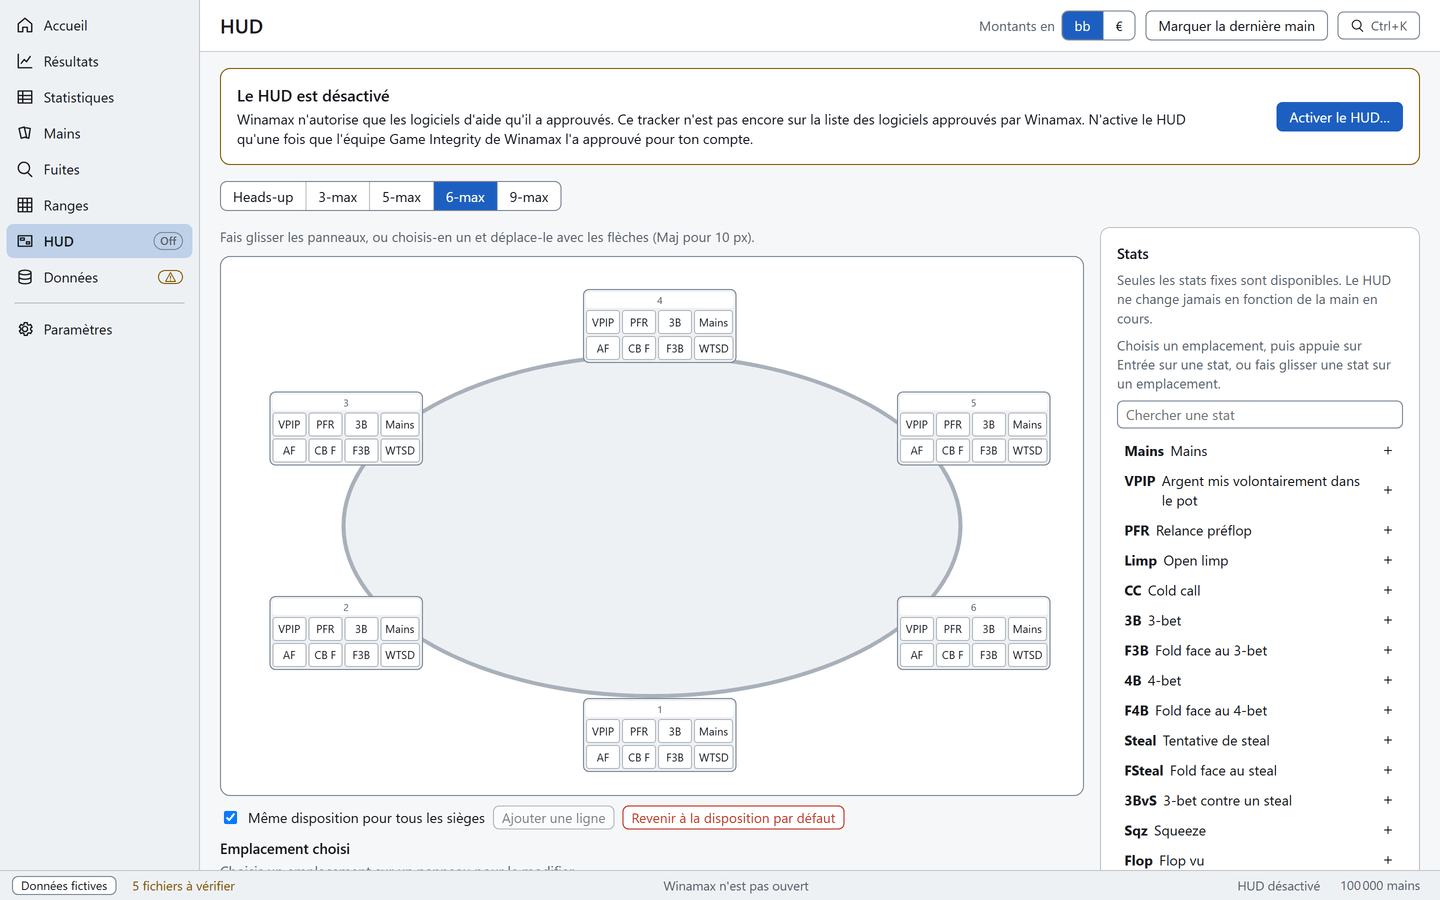This screenshot has width=1440, height=900.
Task: Select the WTSD slot on seat 4 panel
Action: pos(714,349)
